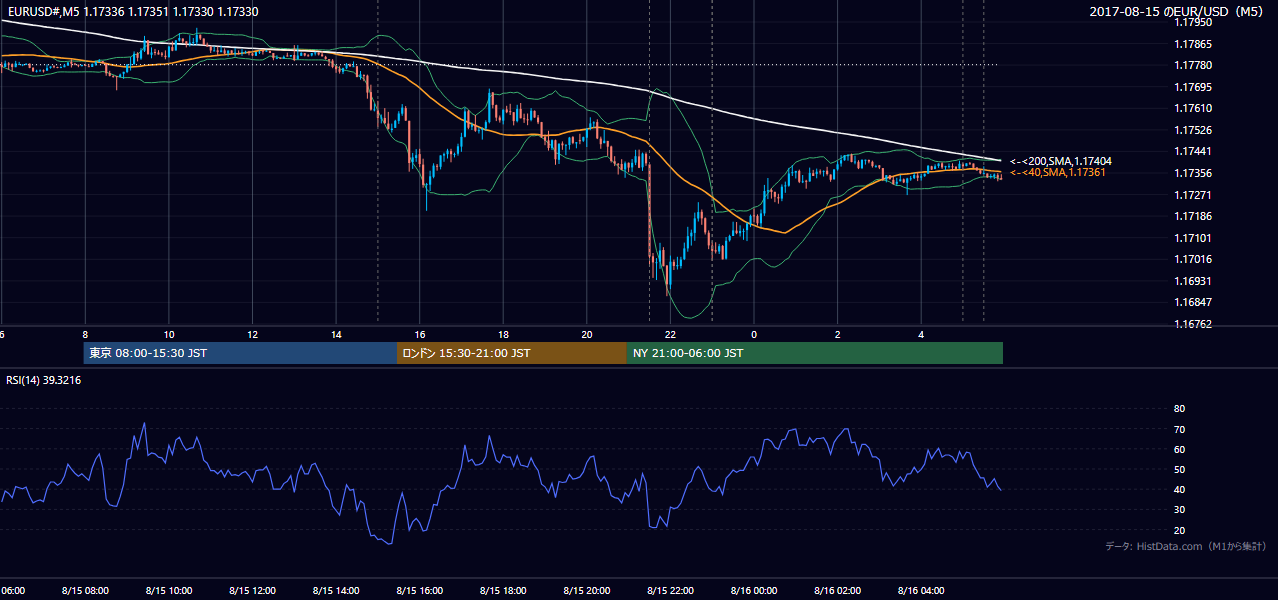Screen dimensions: 1278x600
Task: Click price axis label 1.17526
Action: pyautogui.click(x=1193, y=130)
